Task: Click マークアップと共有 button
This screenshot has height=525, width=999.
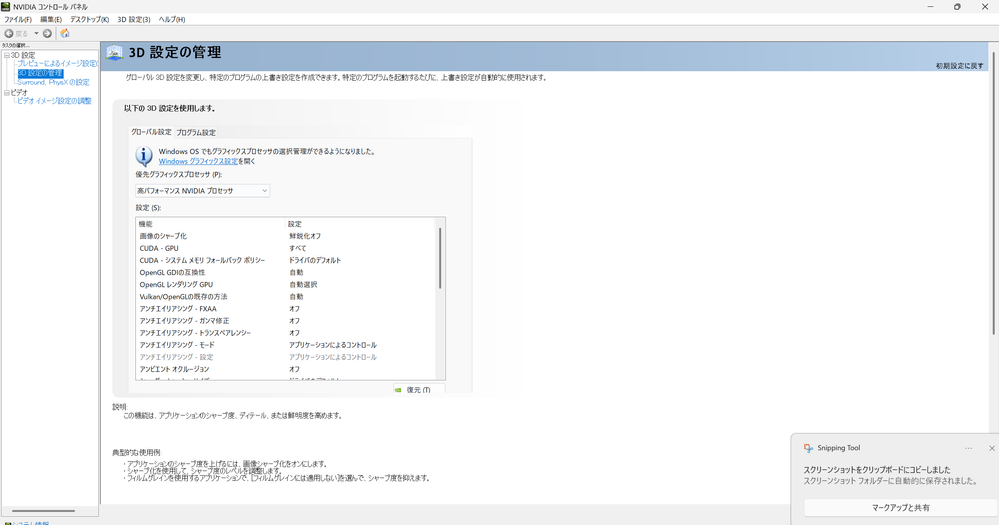Action: [900, 508]
